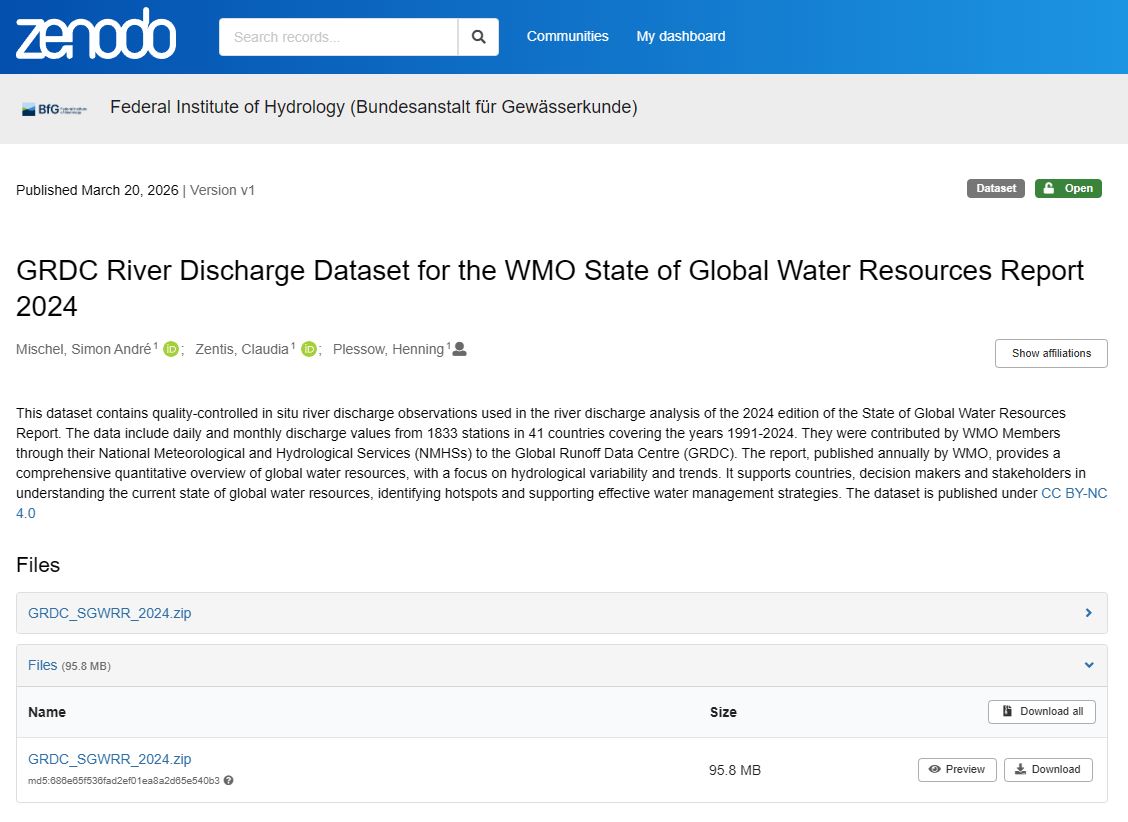
Task: Click the BfG institute logo
Action: (52, 107)
